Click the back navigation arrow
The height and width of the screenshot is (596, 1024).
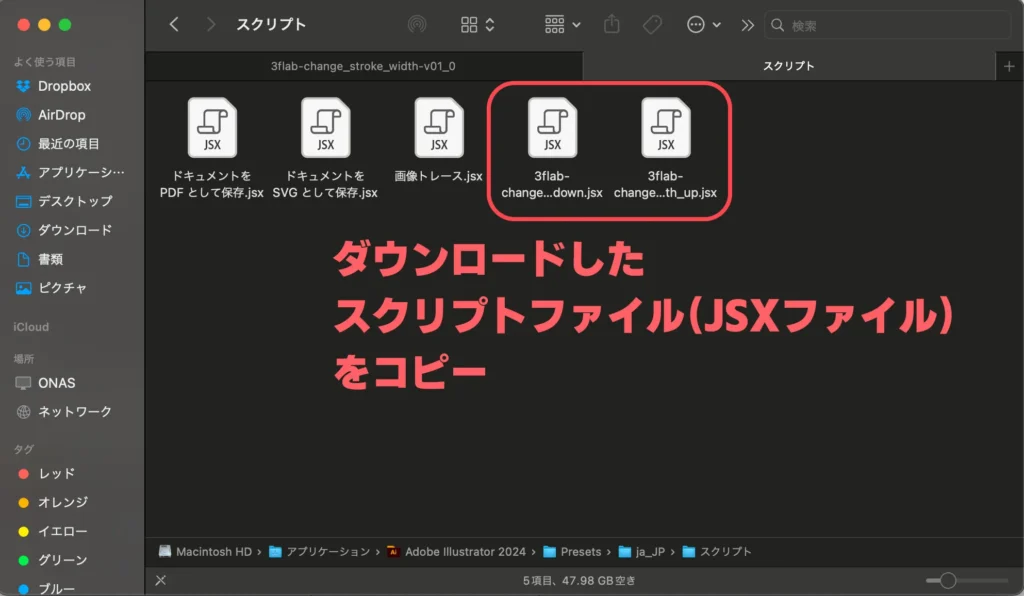point(174,24)
